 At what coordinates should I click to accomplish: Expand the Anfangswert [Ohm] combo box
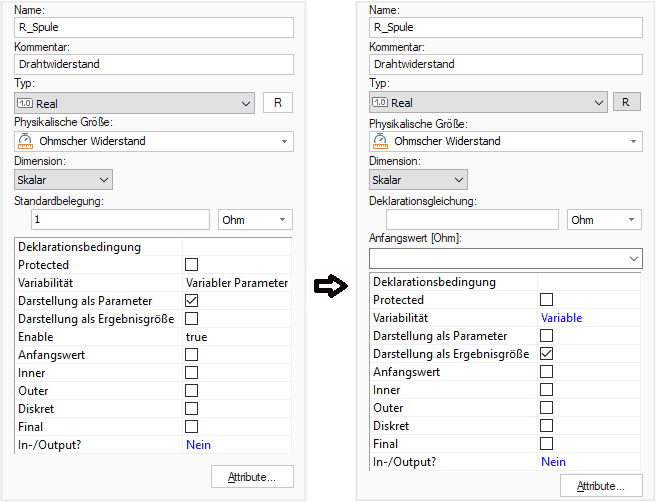631,259
